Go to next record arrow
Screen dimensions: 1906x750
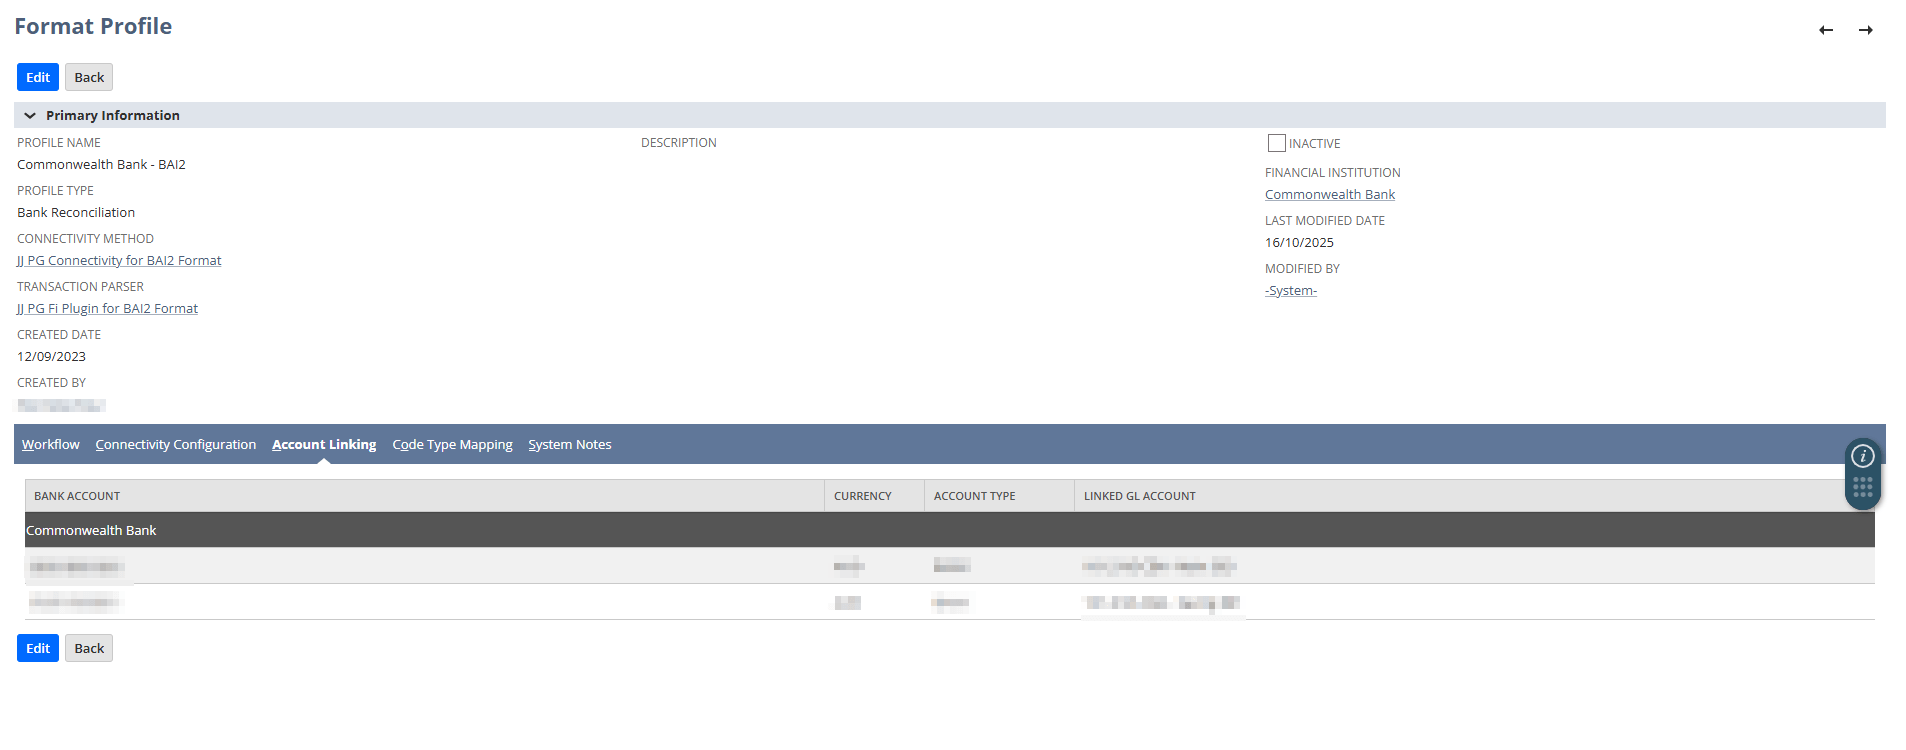1866,30
